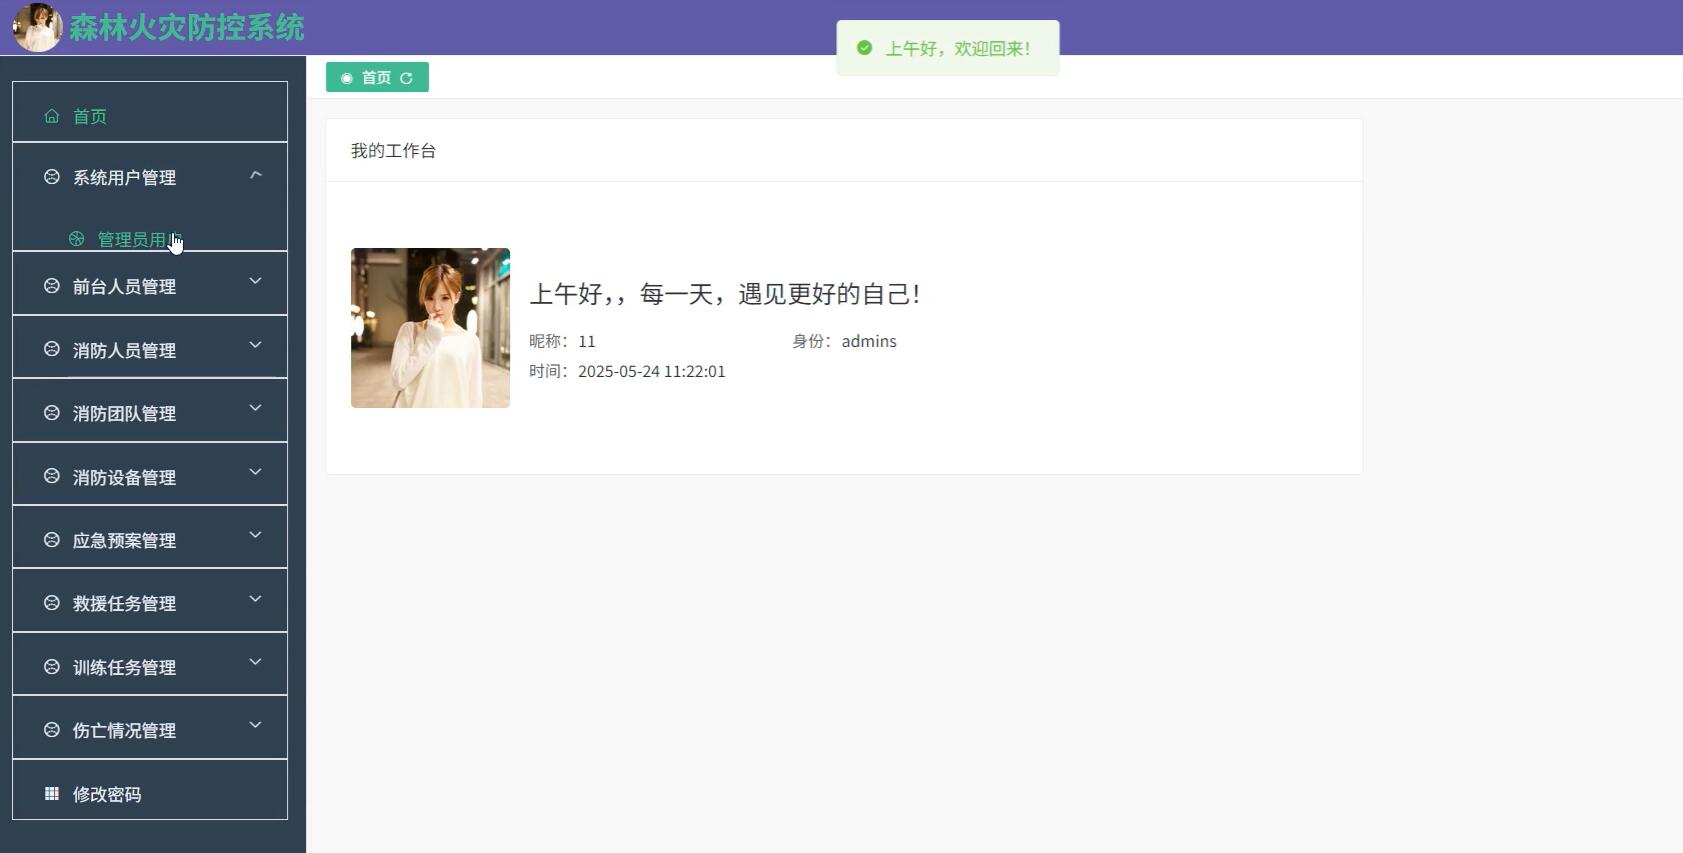Click the user photo in 我的工作台

pos(430,328)
